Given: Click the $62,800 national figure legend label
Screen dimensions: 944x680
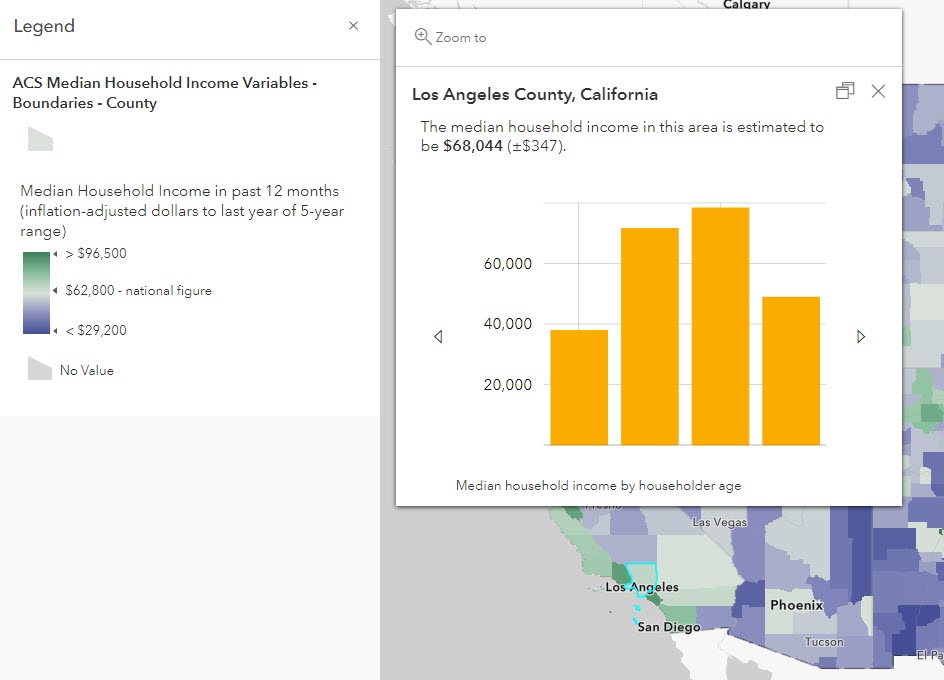Looking at the screenshot, I should [x=138, y=291].
